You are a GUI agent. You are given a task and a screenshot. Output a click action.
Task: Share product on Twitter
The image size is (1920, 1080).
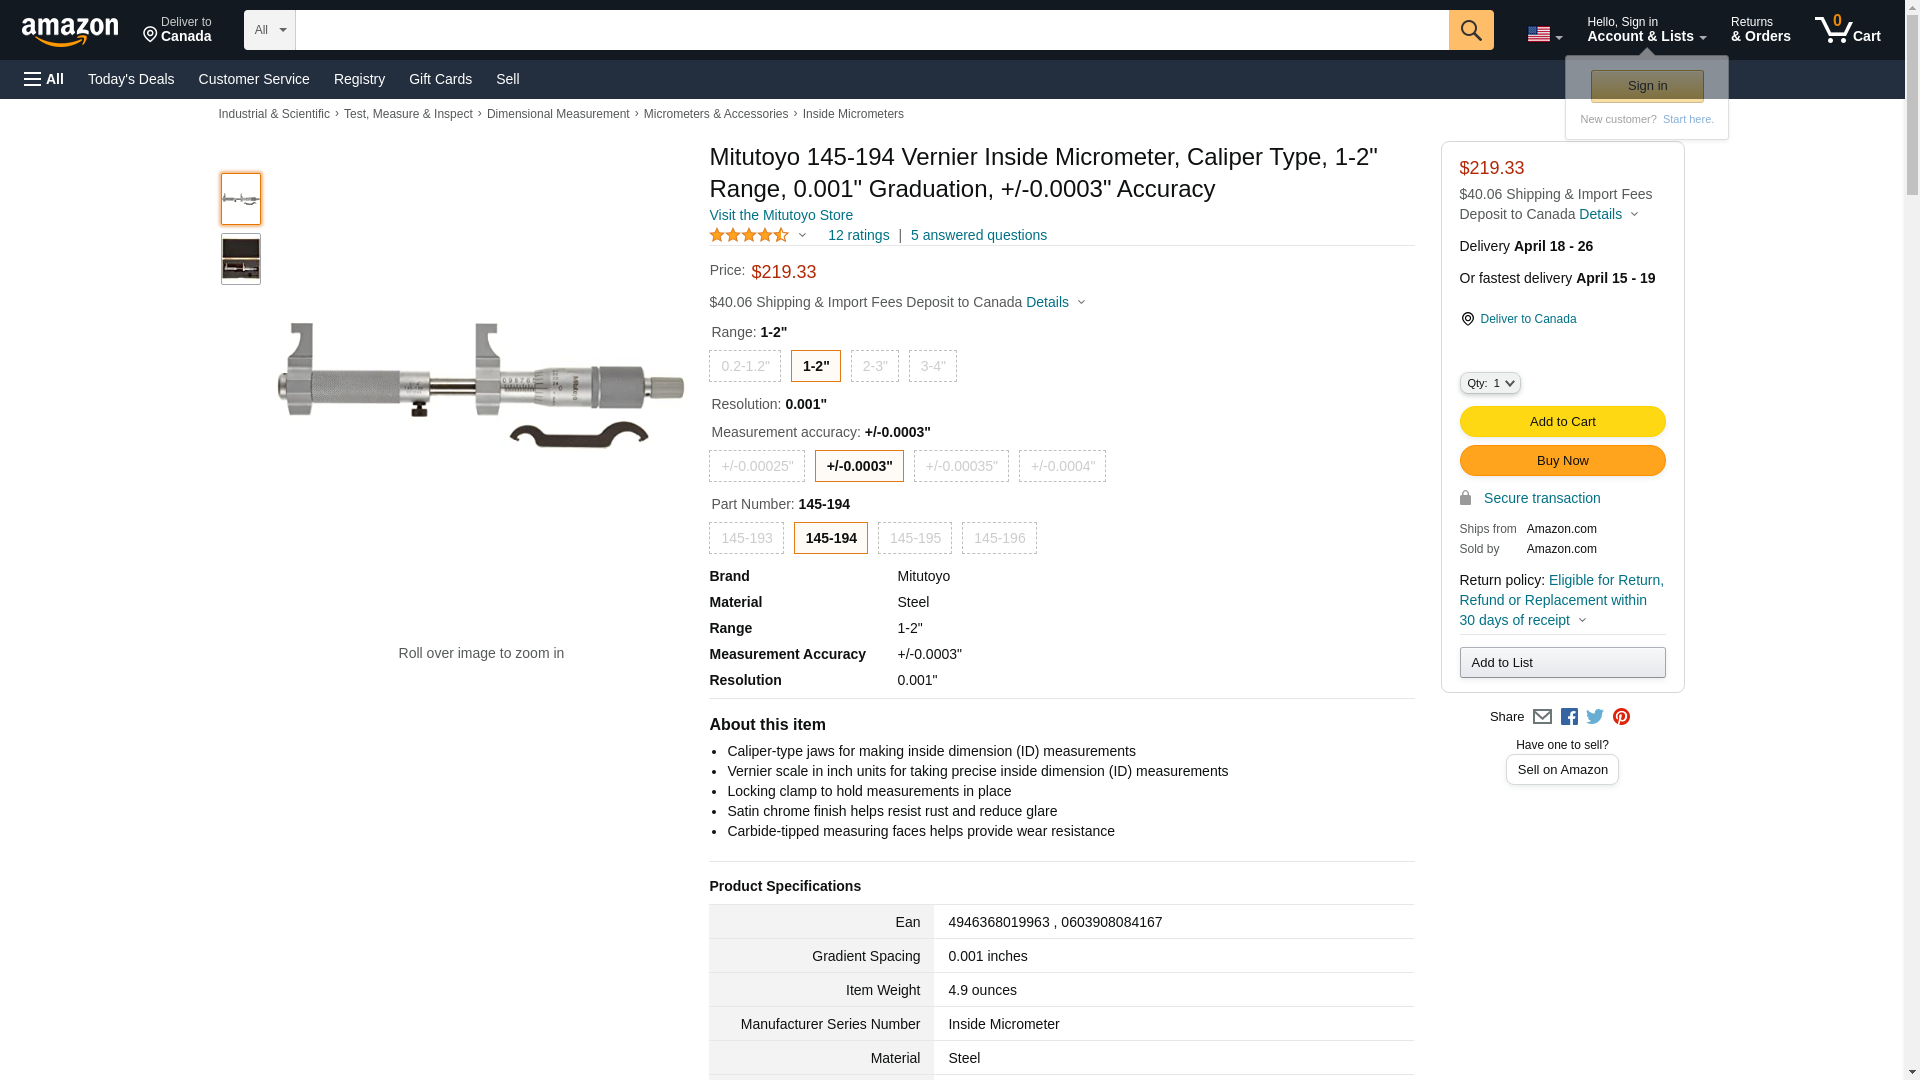(x=1595, y=717)
